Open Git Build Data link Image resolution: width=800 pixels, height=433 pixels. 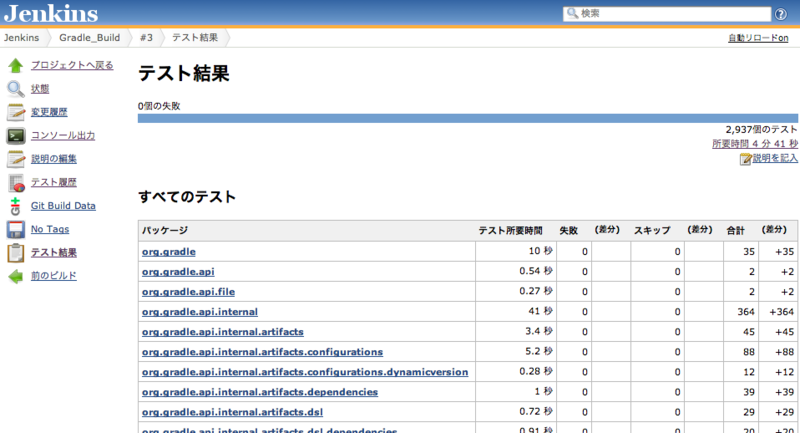tap(63, 206)
